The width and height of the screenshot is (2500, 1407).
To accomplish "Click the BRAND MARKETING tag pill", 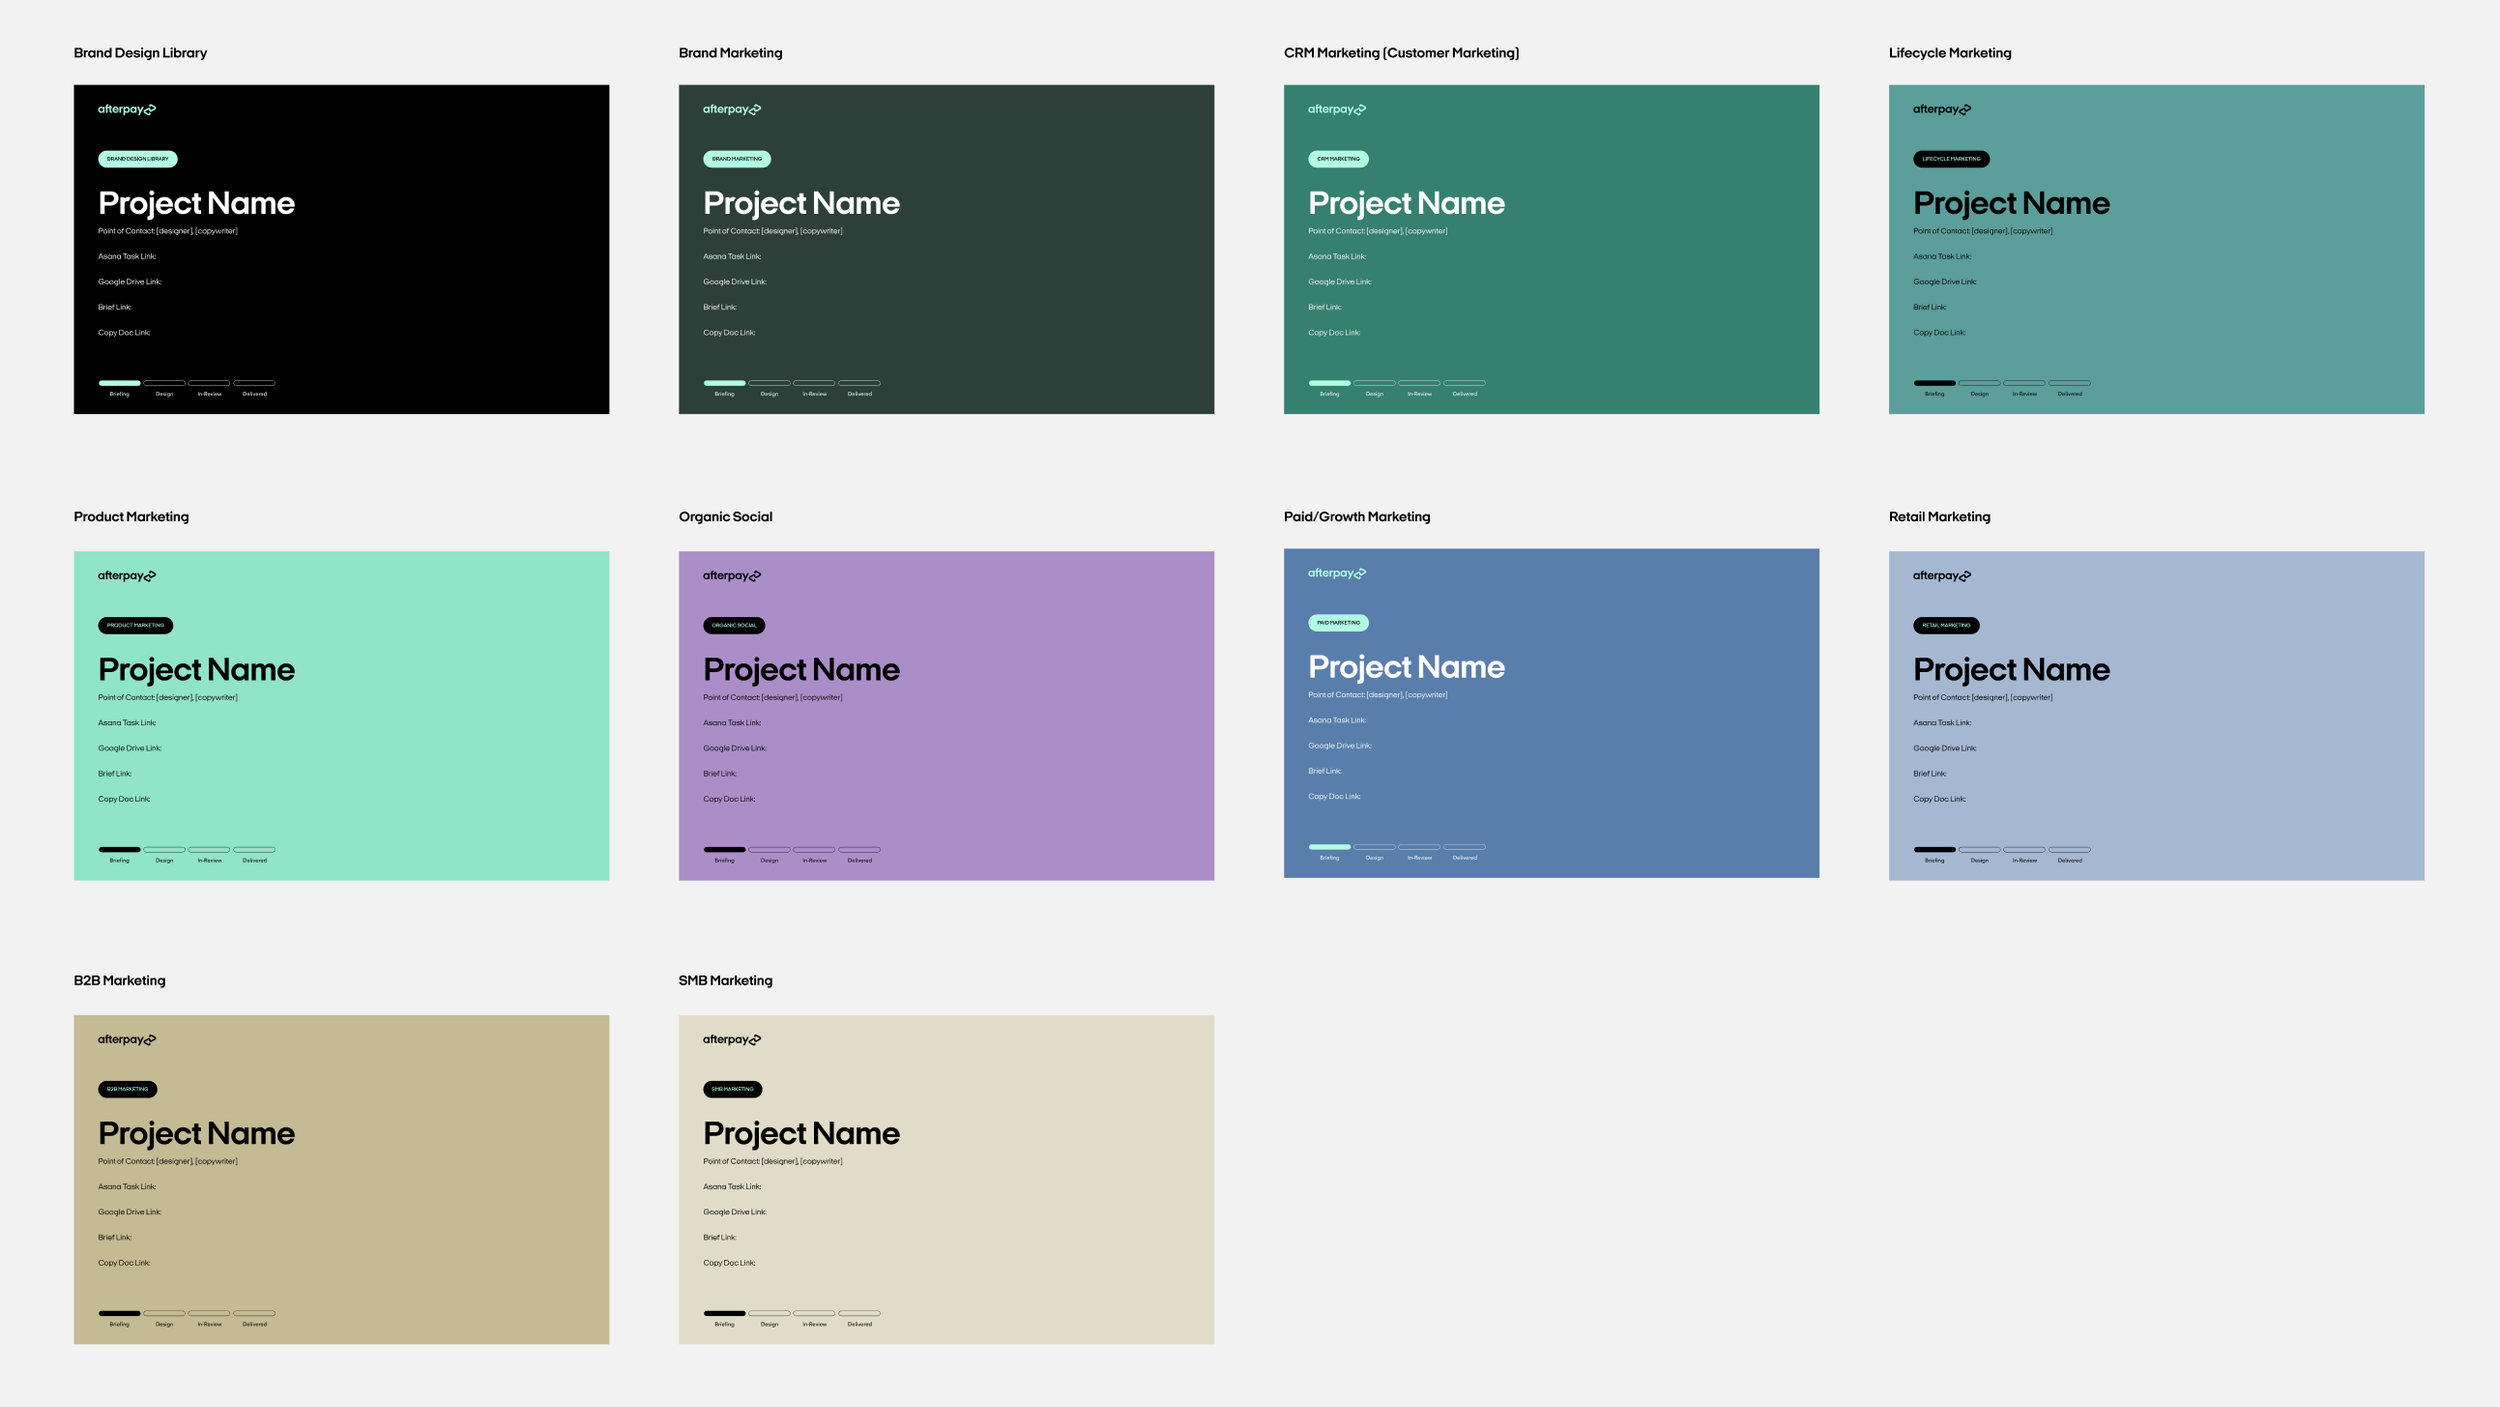I will (x=737, y=159).
